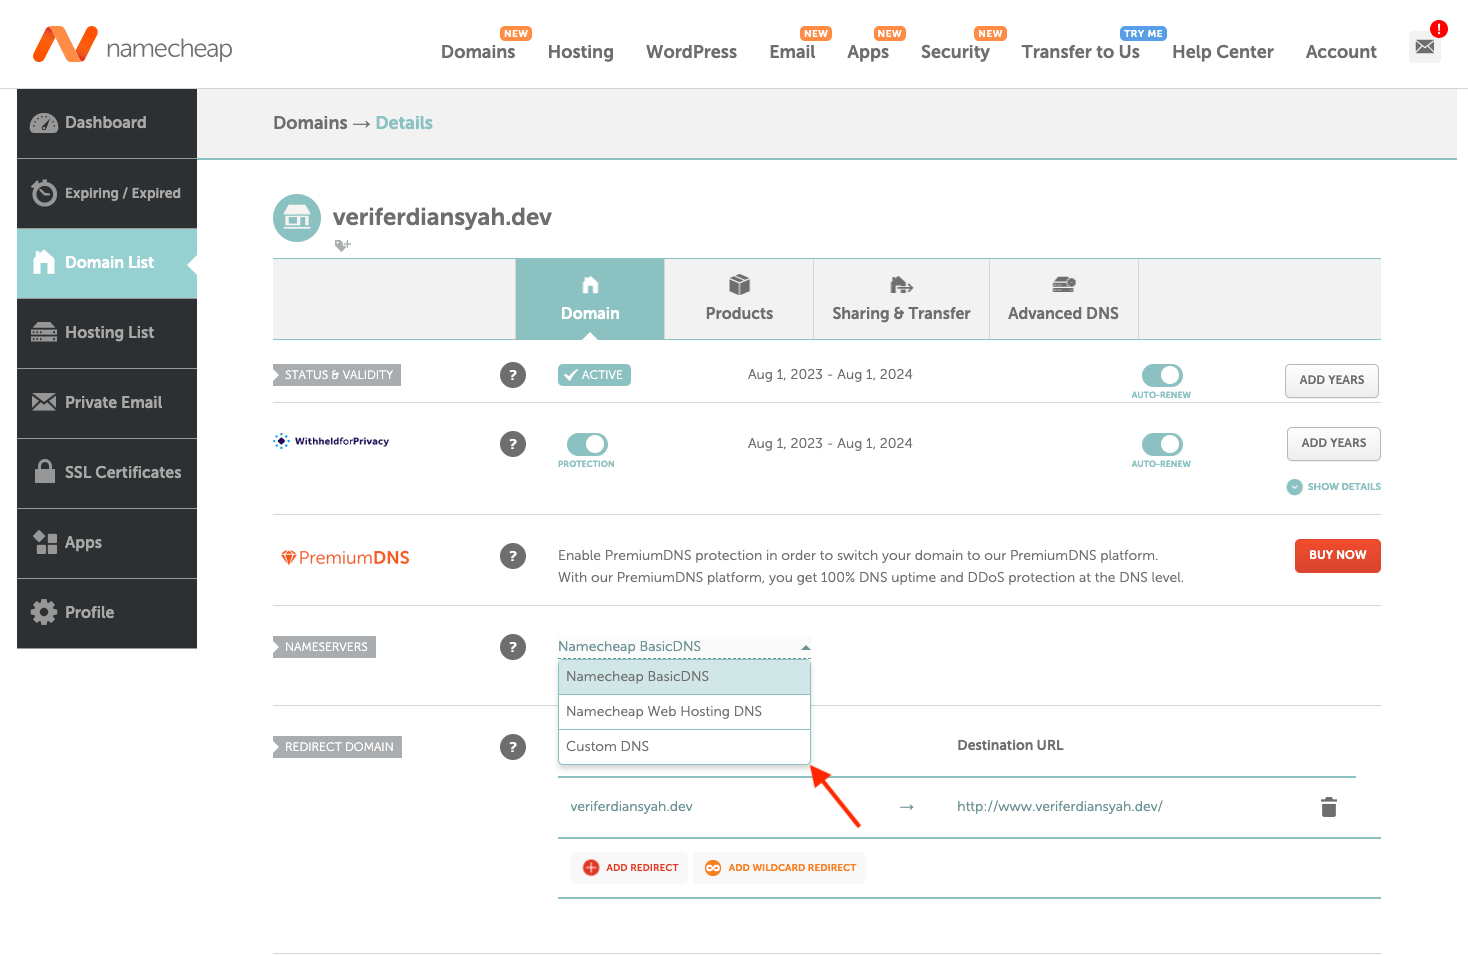Click the WithheldforPrivacy logo

(332, 441)
